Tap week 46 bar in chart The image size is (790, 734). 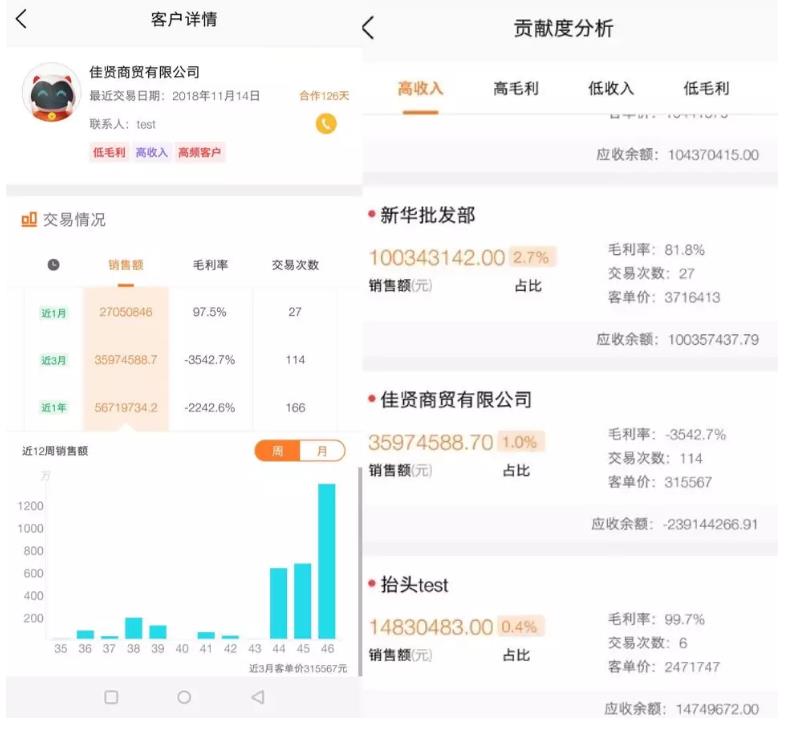[x=326, y=560]
